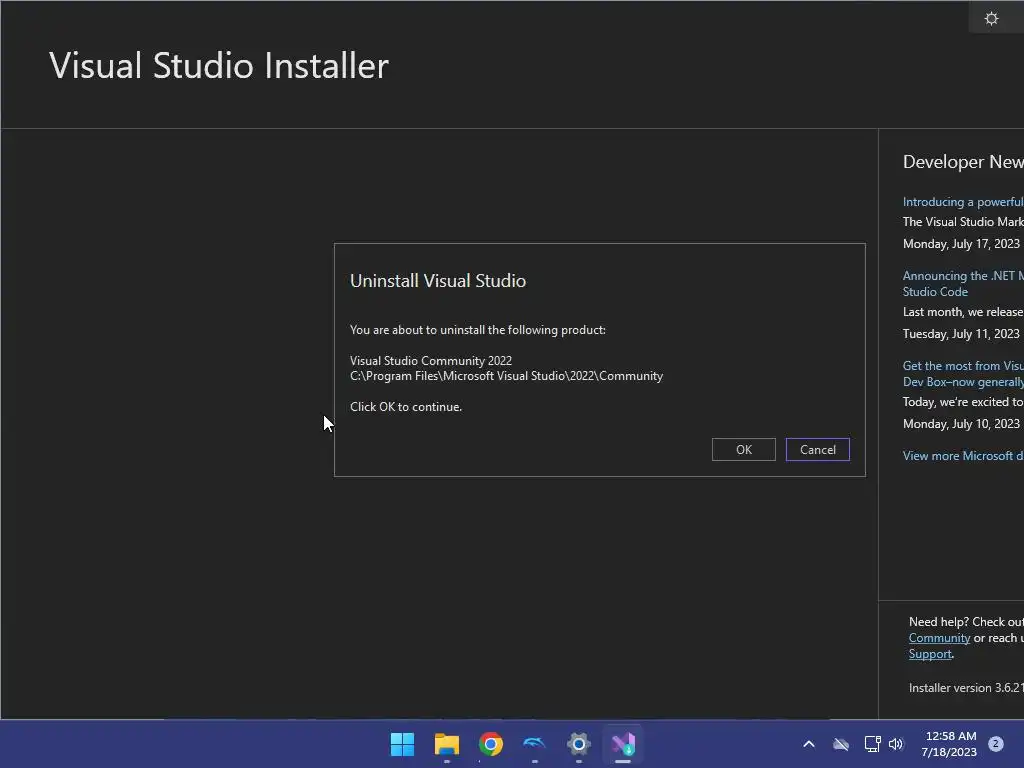Click the 'Developer New' panel heading

(963, 162)
